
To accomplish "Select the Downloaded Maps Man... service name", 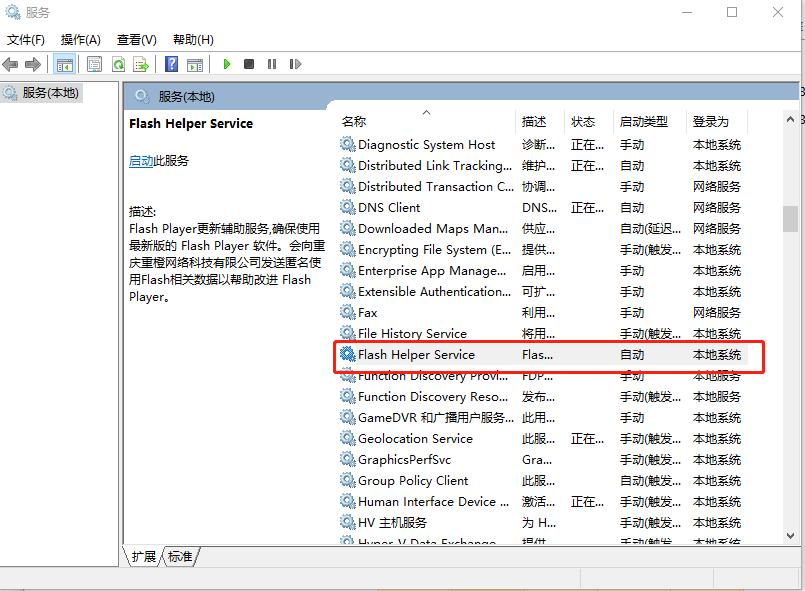I will pyautogui.click(x=433, y=229).
